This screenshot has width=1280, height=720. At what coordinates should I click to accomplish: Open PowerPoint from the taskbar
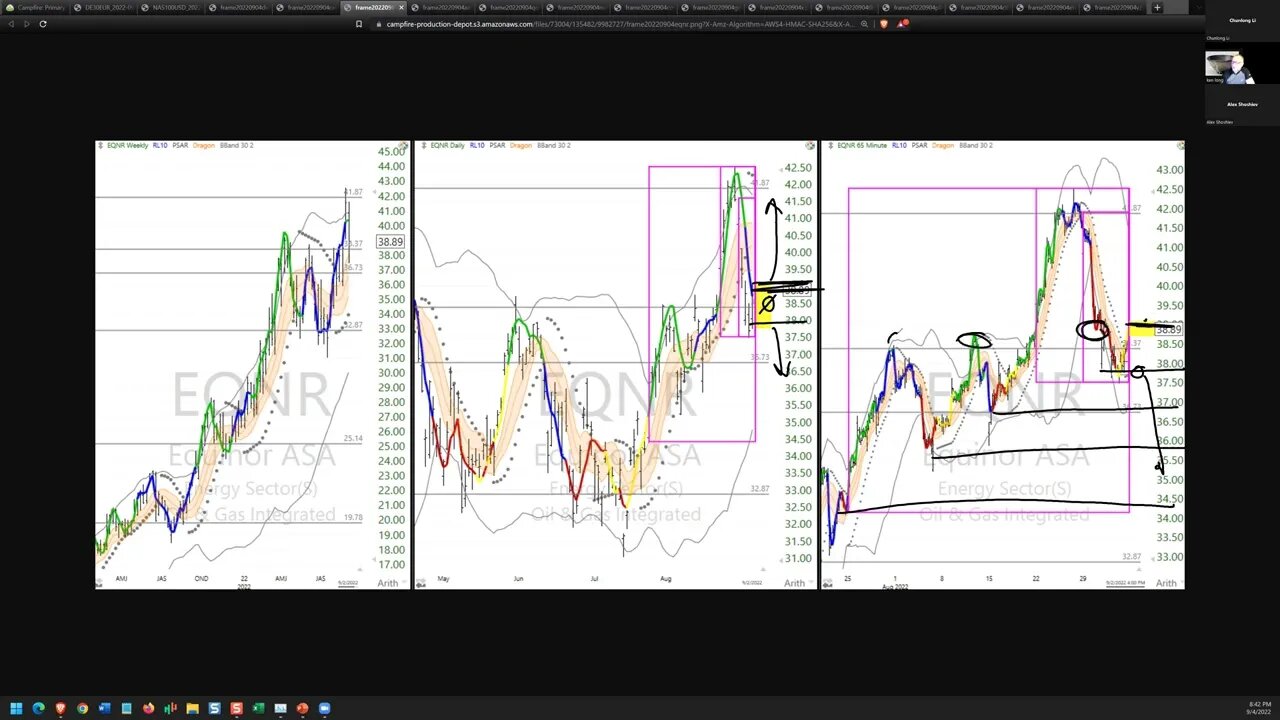[x=302, y=708]
